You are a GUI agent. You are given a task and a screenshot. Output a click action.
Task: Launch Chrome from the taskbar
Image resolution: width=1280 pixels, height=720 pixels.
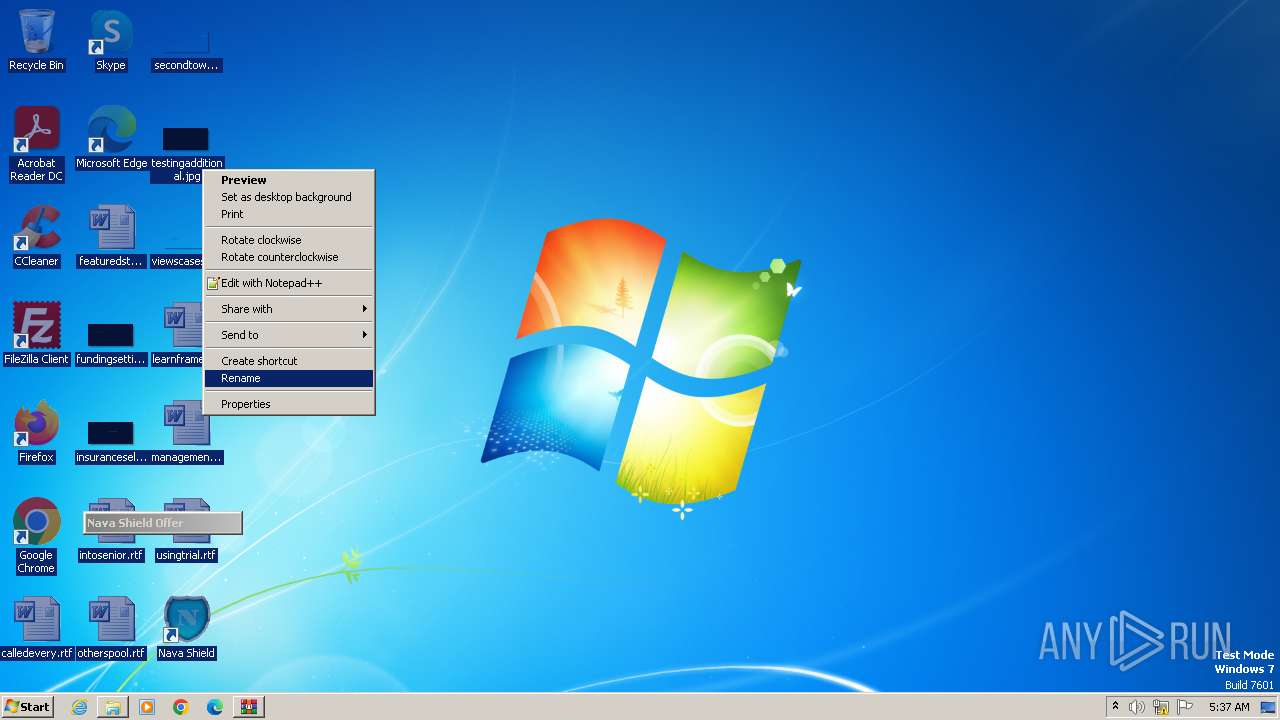[x=181, y=707]
